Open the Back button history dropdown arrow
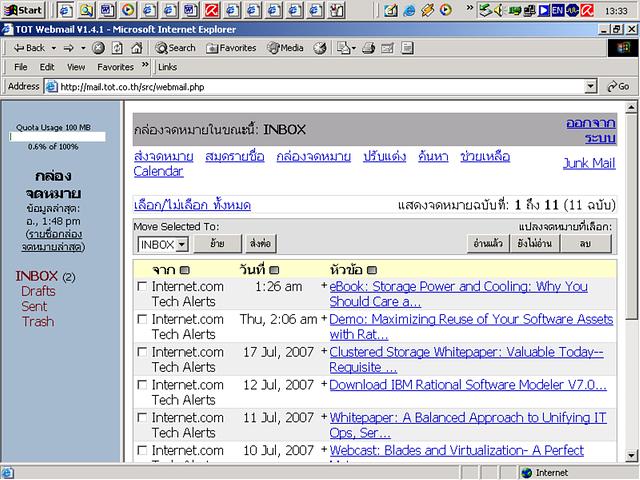Image resolution: width=640 pixels, height=480 pixels. [54, 48]
